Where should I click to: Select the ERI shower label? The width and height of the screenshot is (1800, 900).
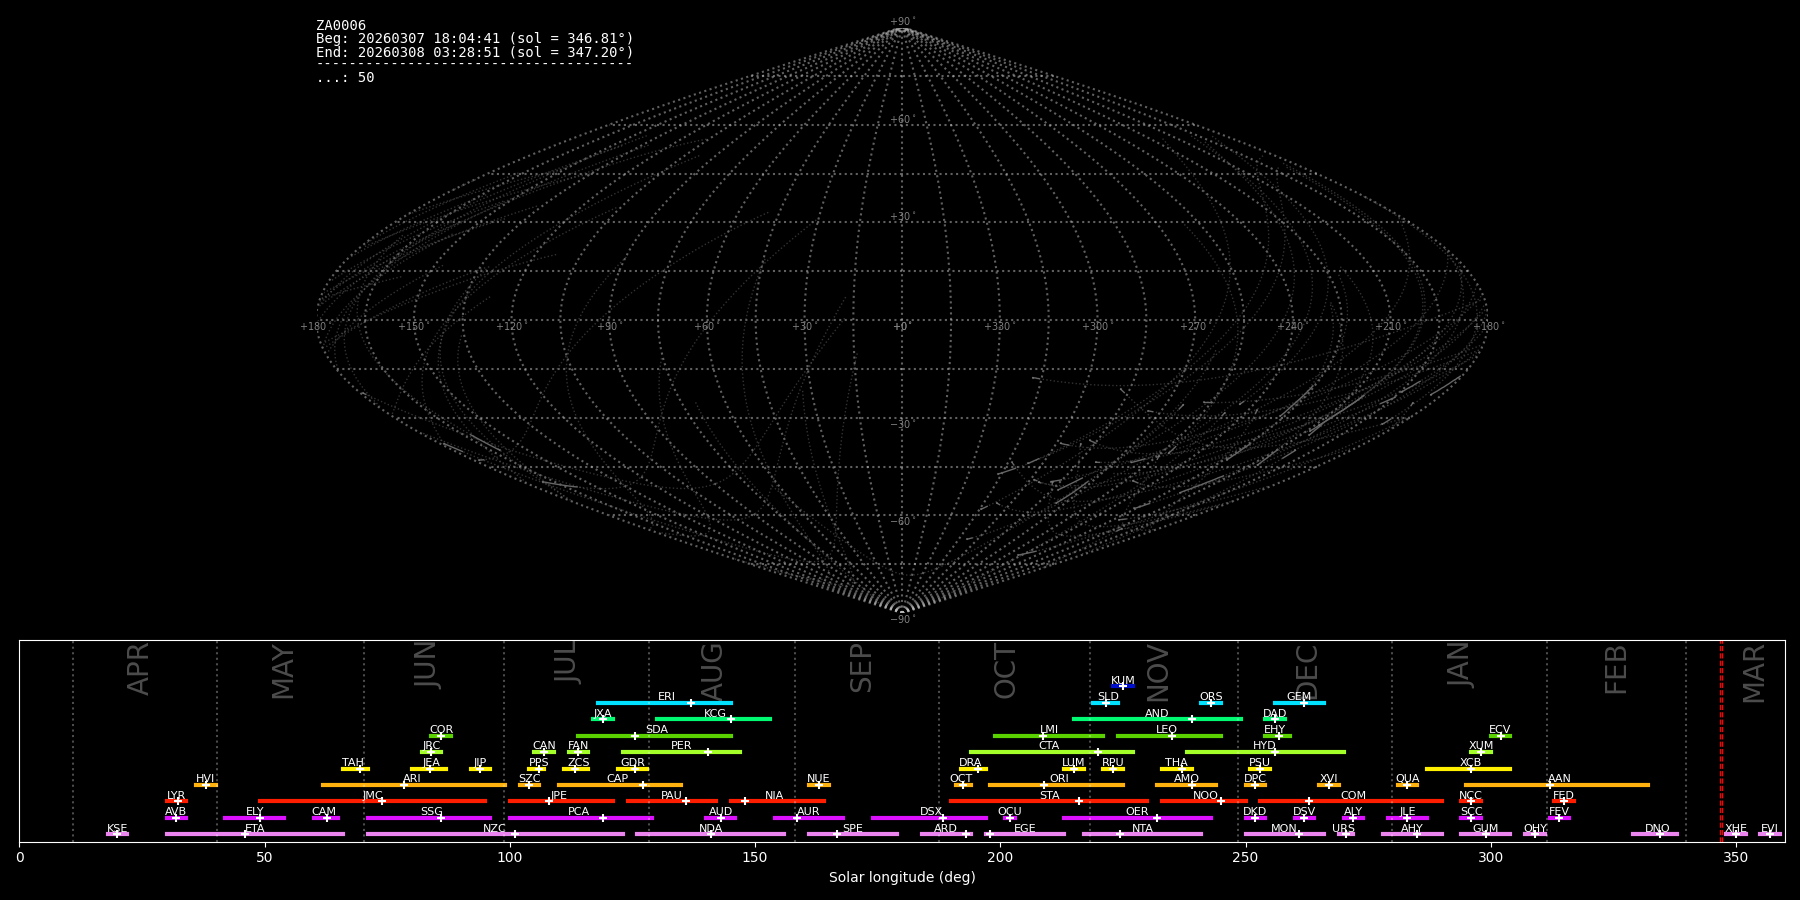(667, 697)
